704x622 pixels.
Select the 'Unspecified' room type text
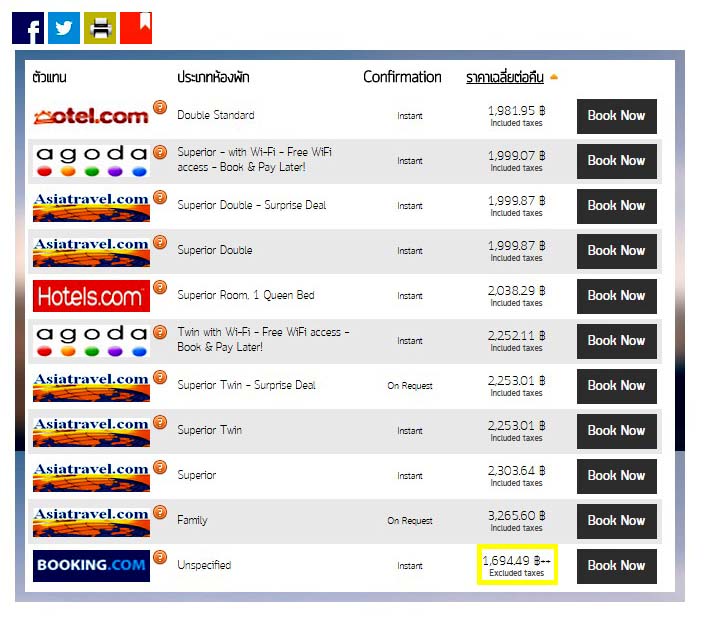coord(204,565)
